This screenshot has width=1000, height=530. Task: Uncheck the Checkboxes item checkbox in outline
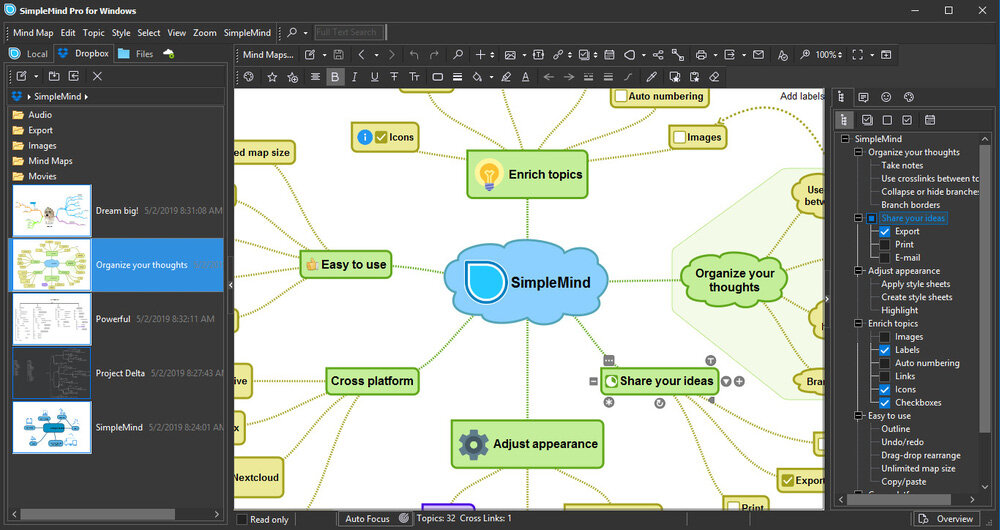pos(885,402)
